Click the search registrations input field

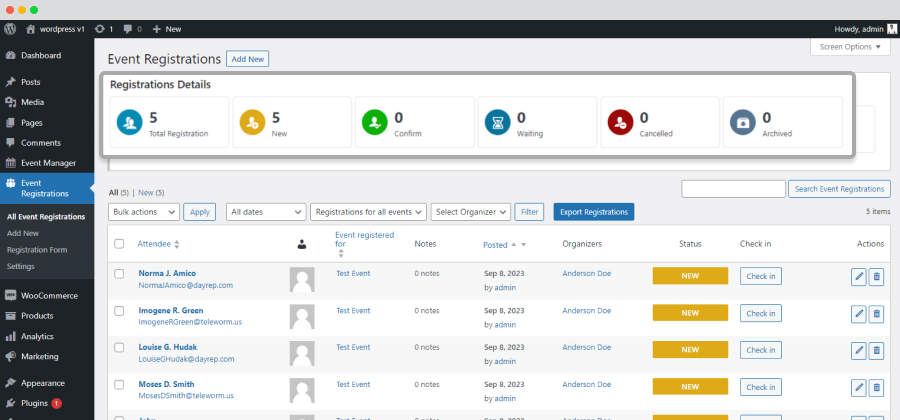733,189
